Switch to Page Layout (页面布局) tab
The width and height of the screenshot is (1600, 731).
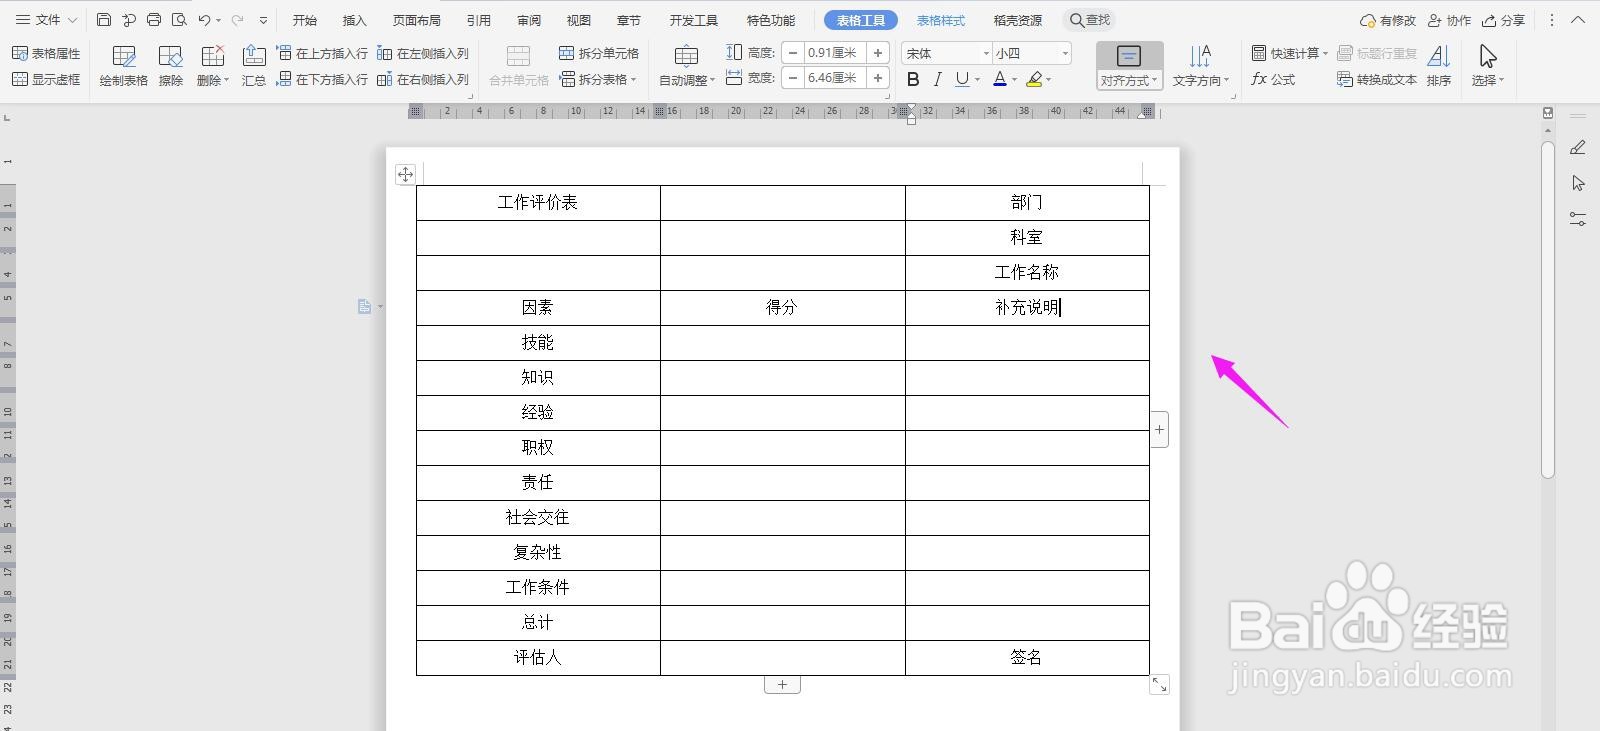pos(417,20)
